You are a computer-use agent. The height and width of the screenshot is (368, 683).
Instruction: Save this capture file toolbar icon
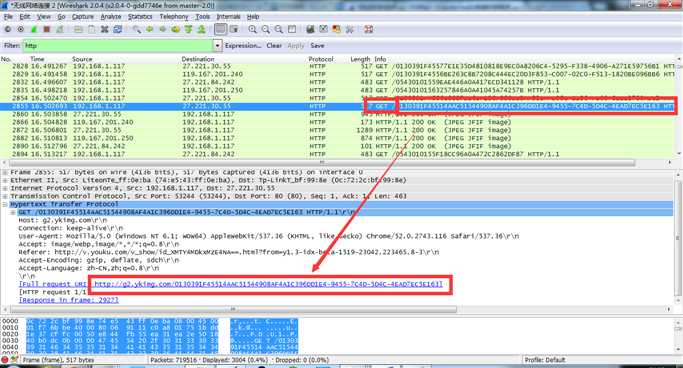pyautogui.click(x=91, y=30)
